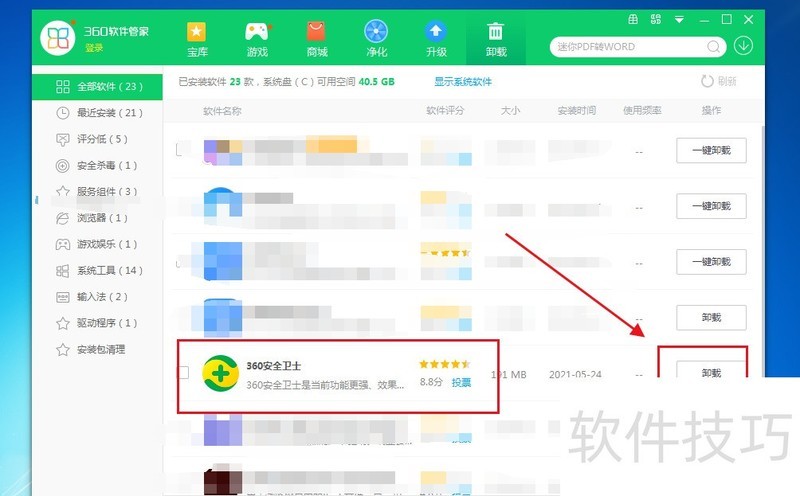Click the 登录 login link
The height and width of the screenshot is (496, 800).
click(x=94, y=48)
